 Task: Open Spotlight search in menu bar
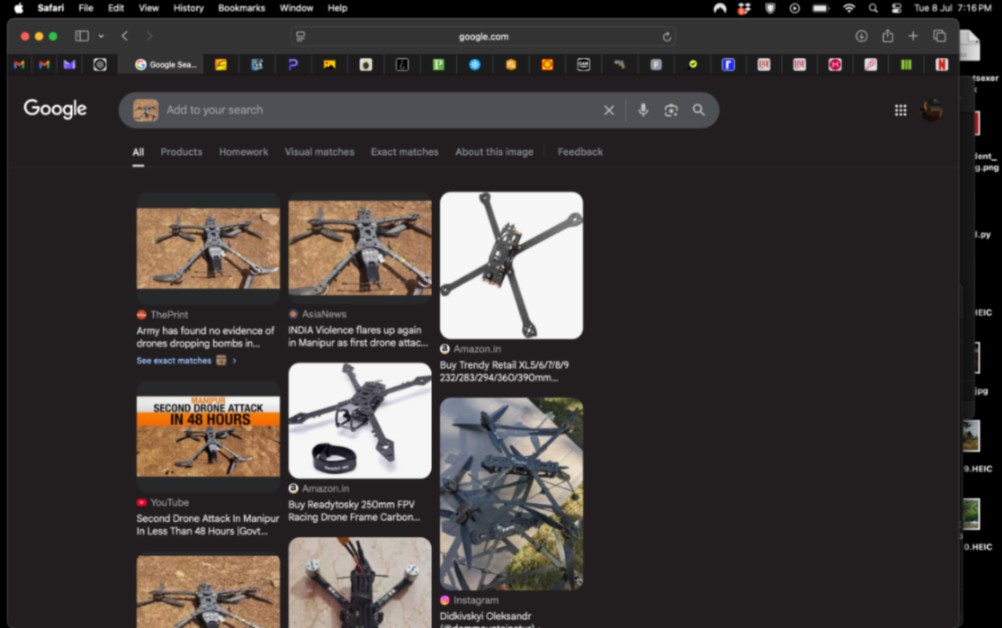tap(873, 8)
